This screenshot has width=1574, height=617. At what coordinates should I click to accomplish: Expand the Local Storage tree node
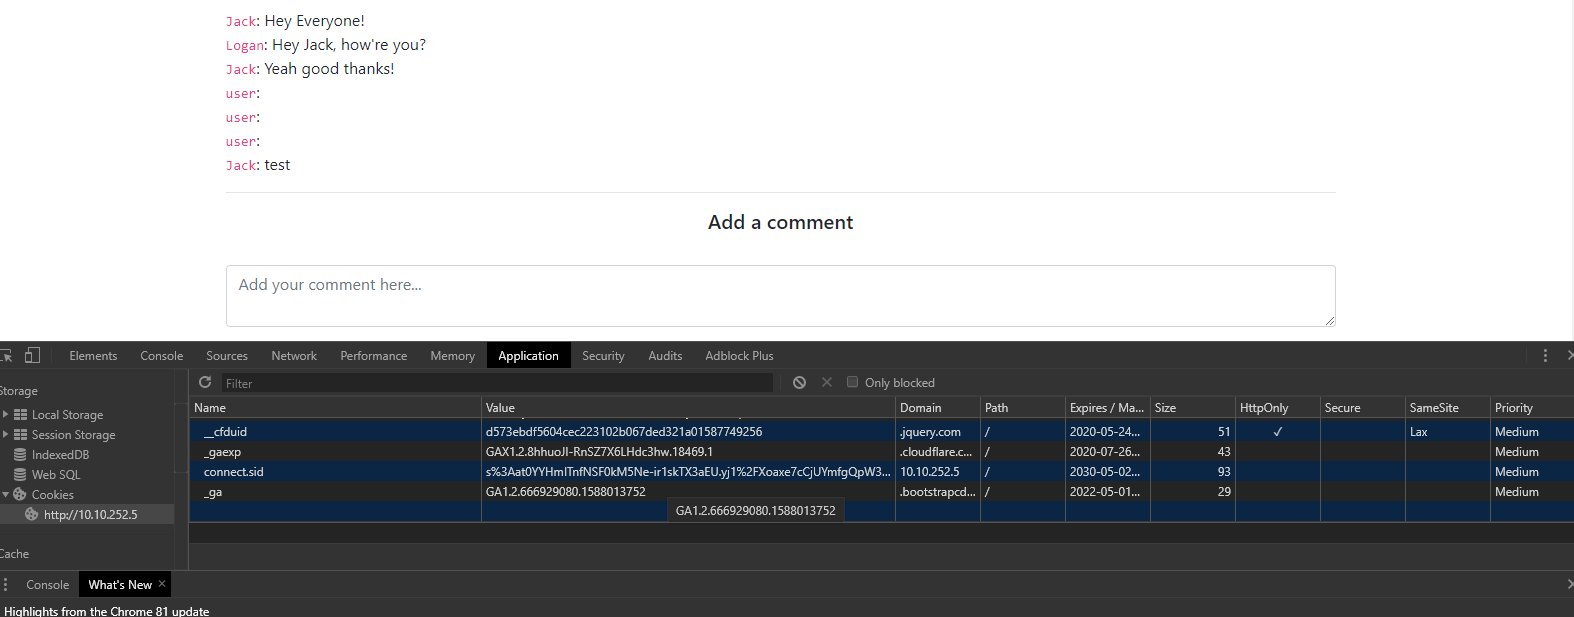tap(6, 414)
